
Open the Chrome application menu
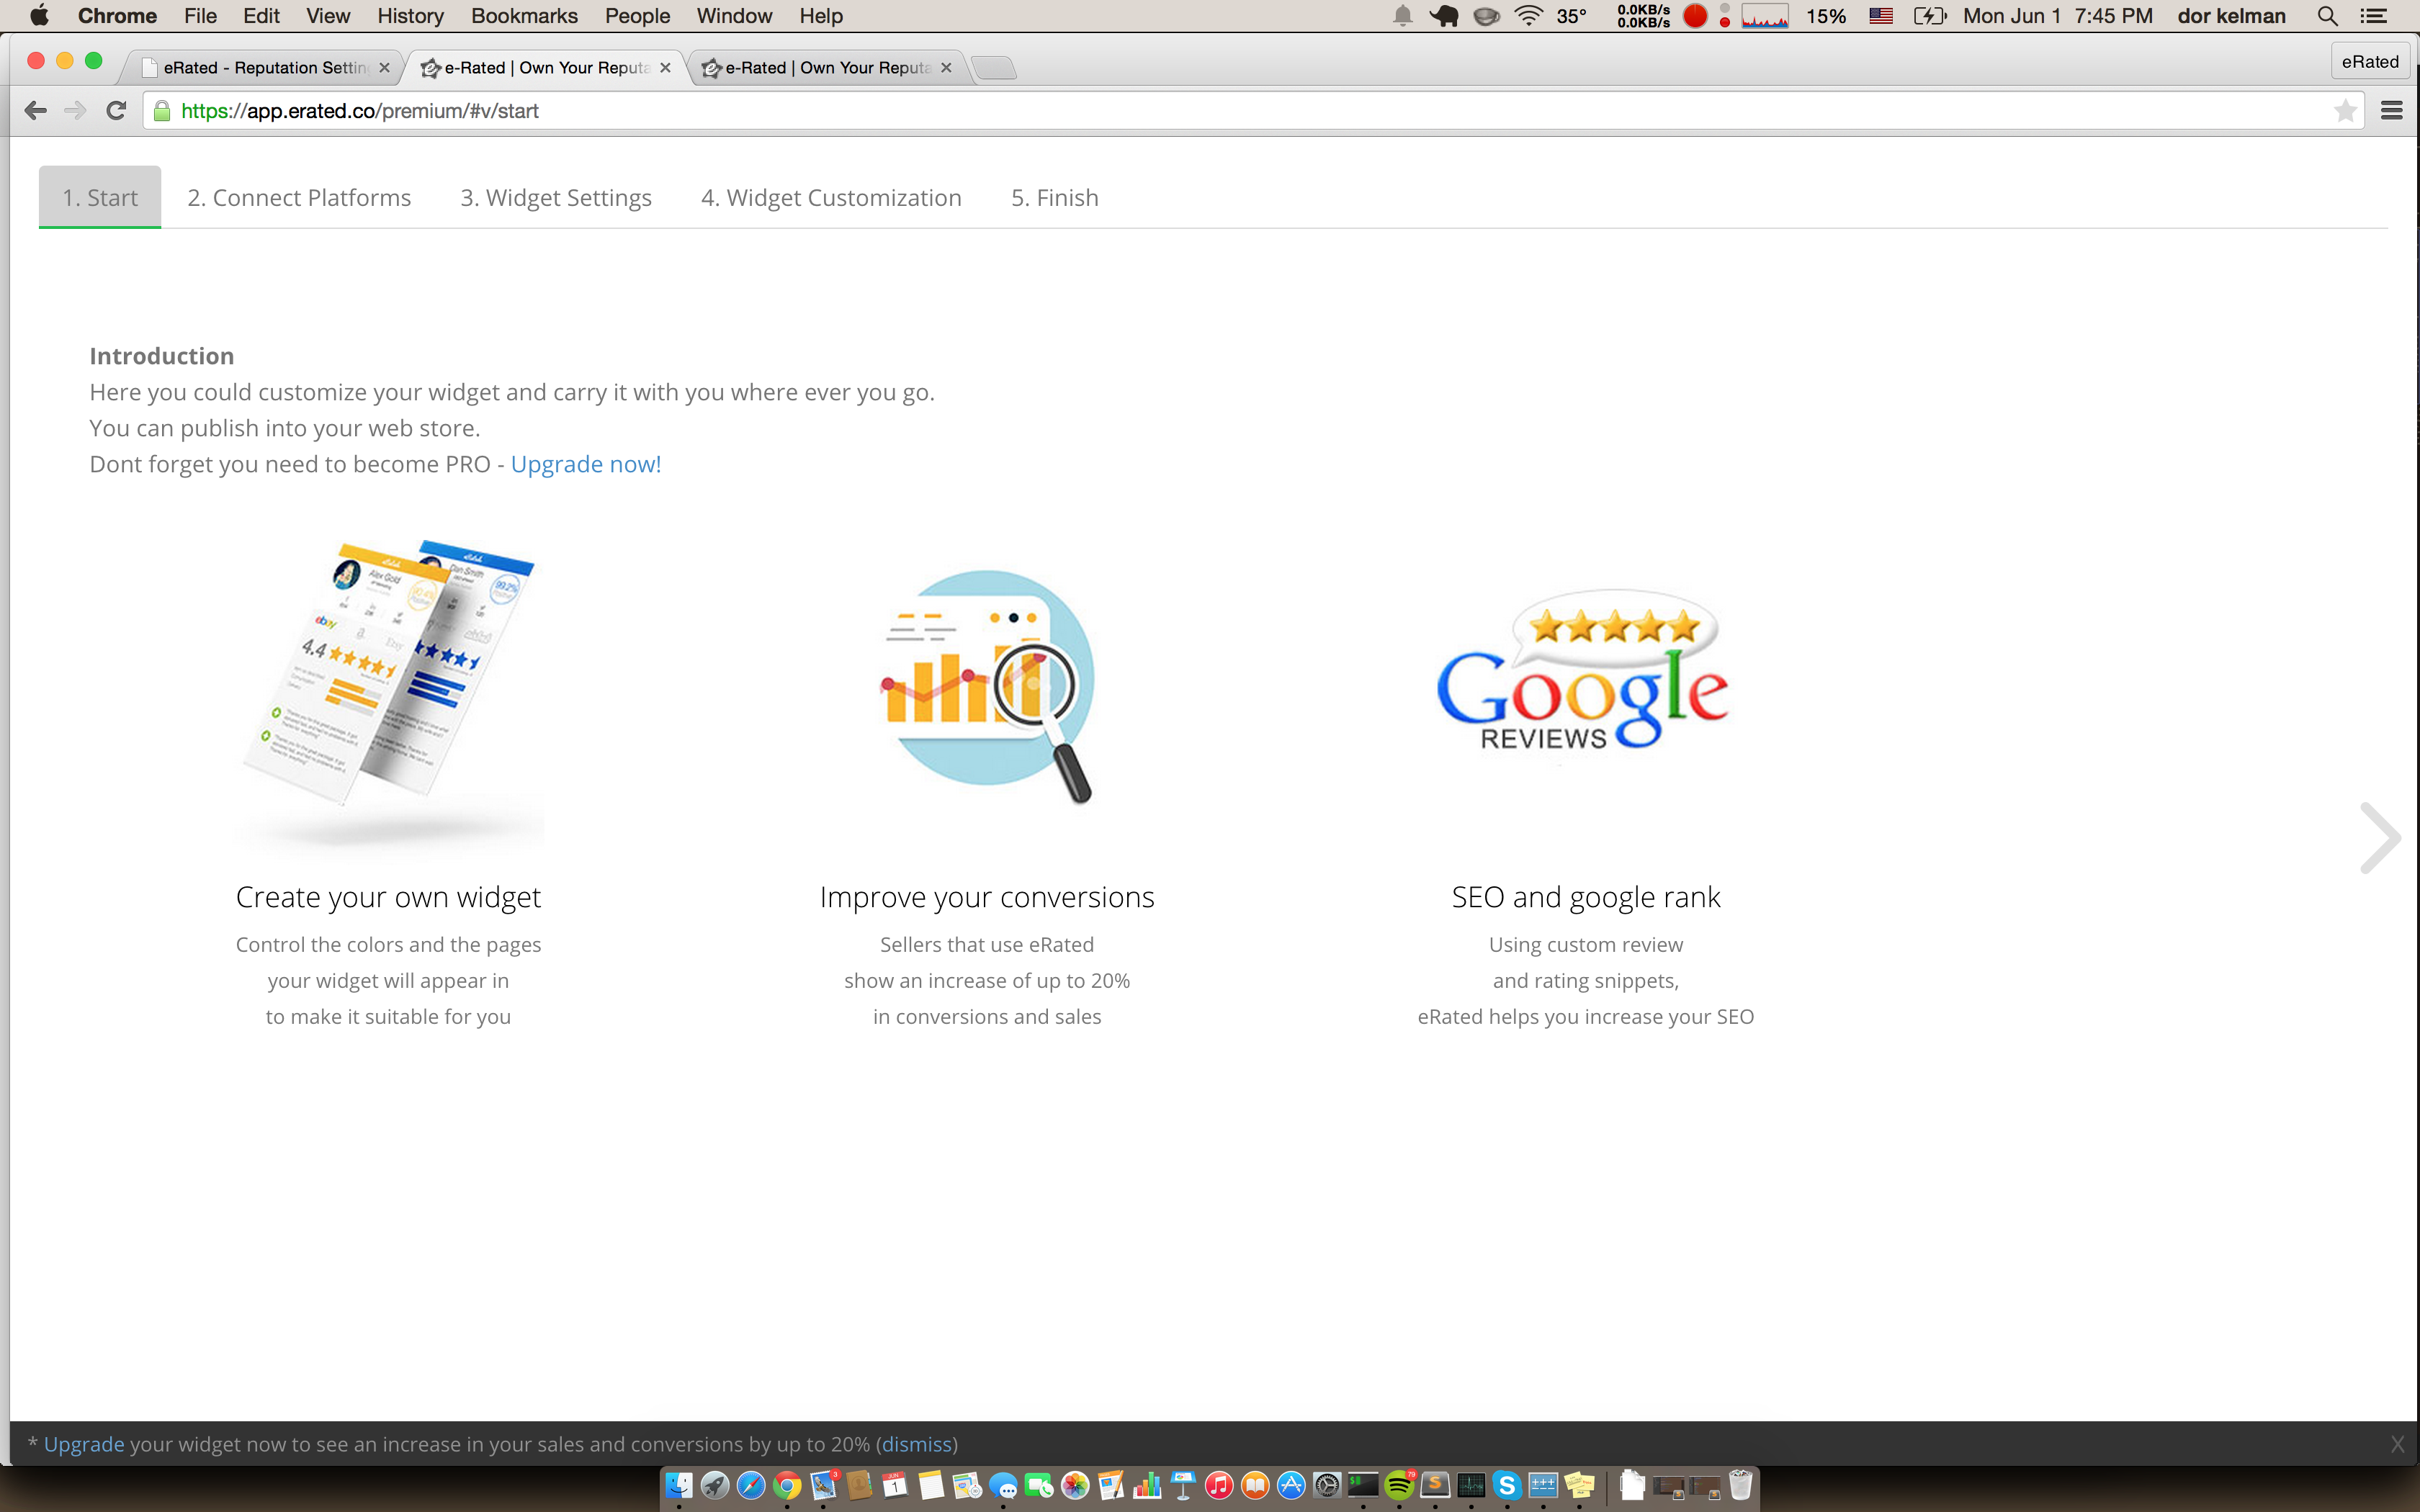click(117, 16)
